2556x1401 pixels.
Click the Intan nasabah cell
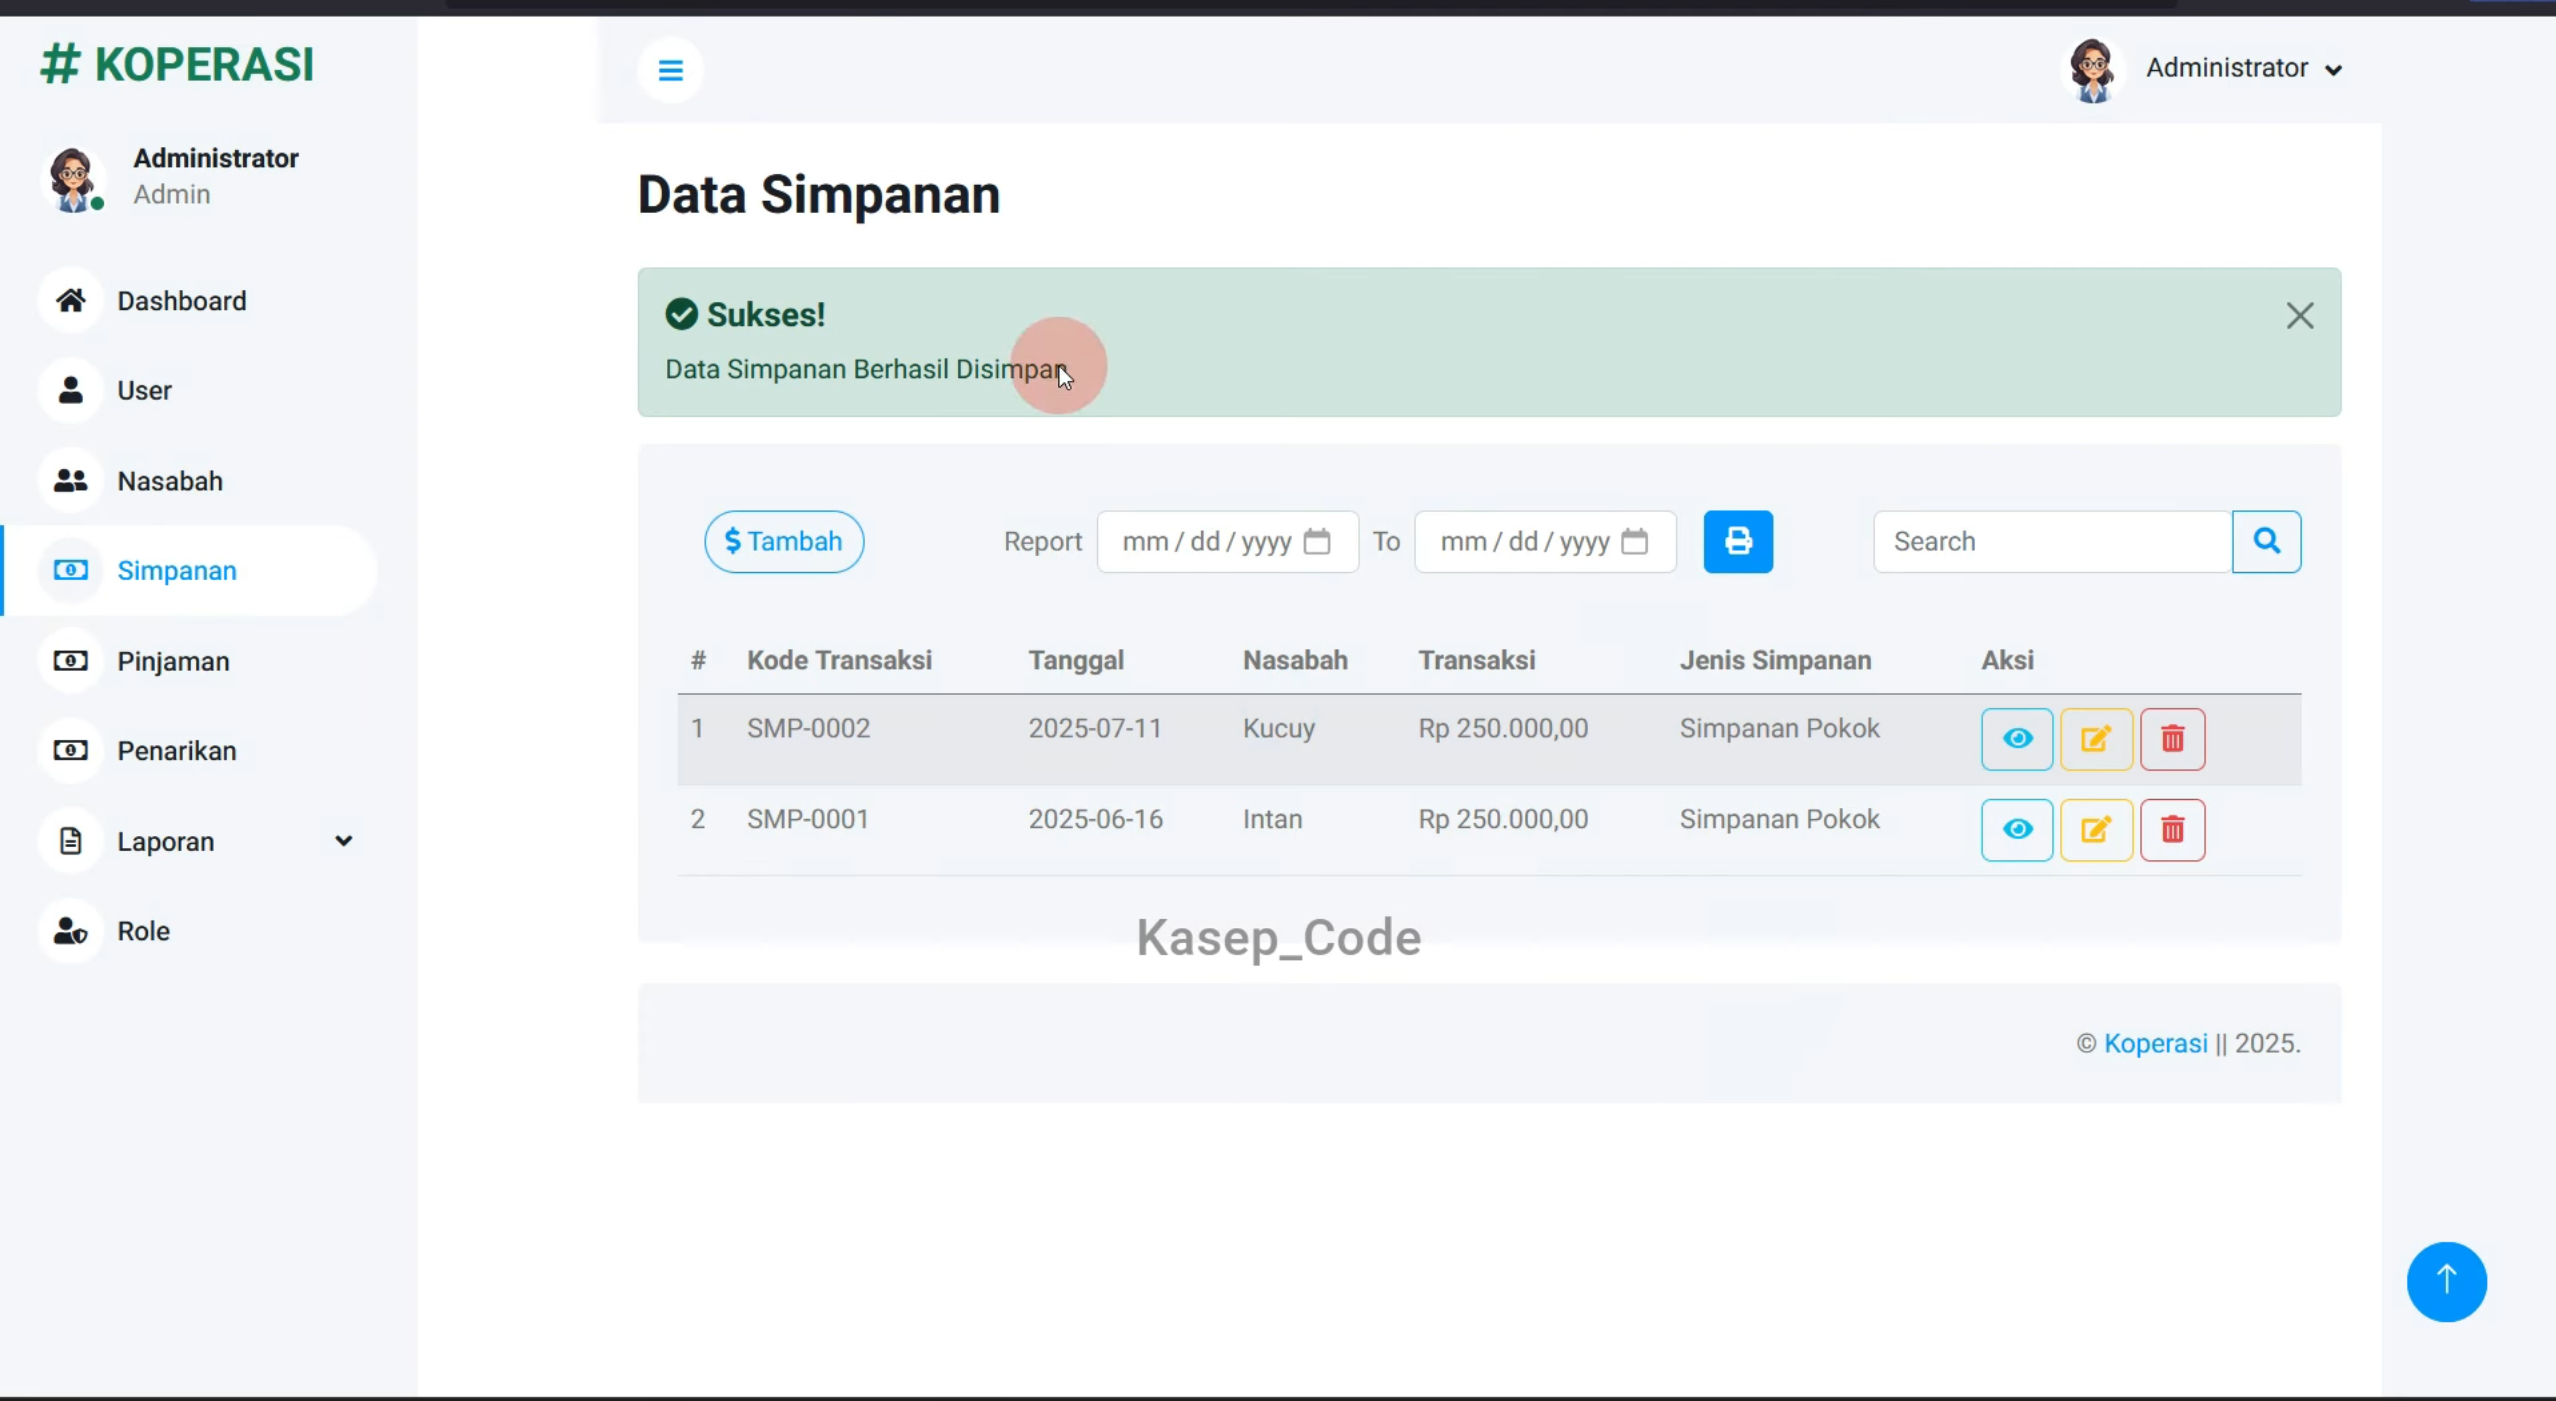1272,819
